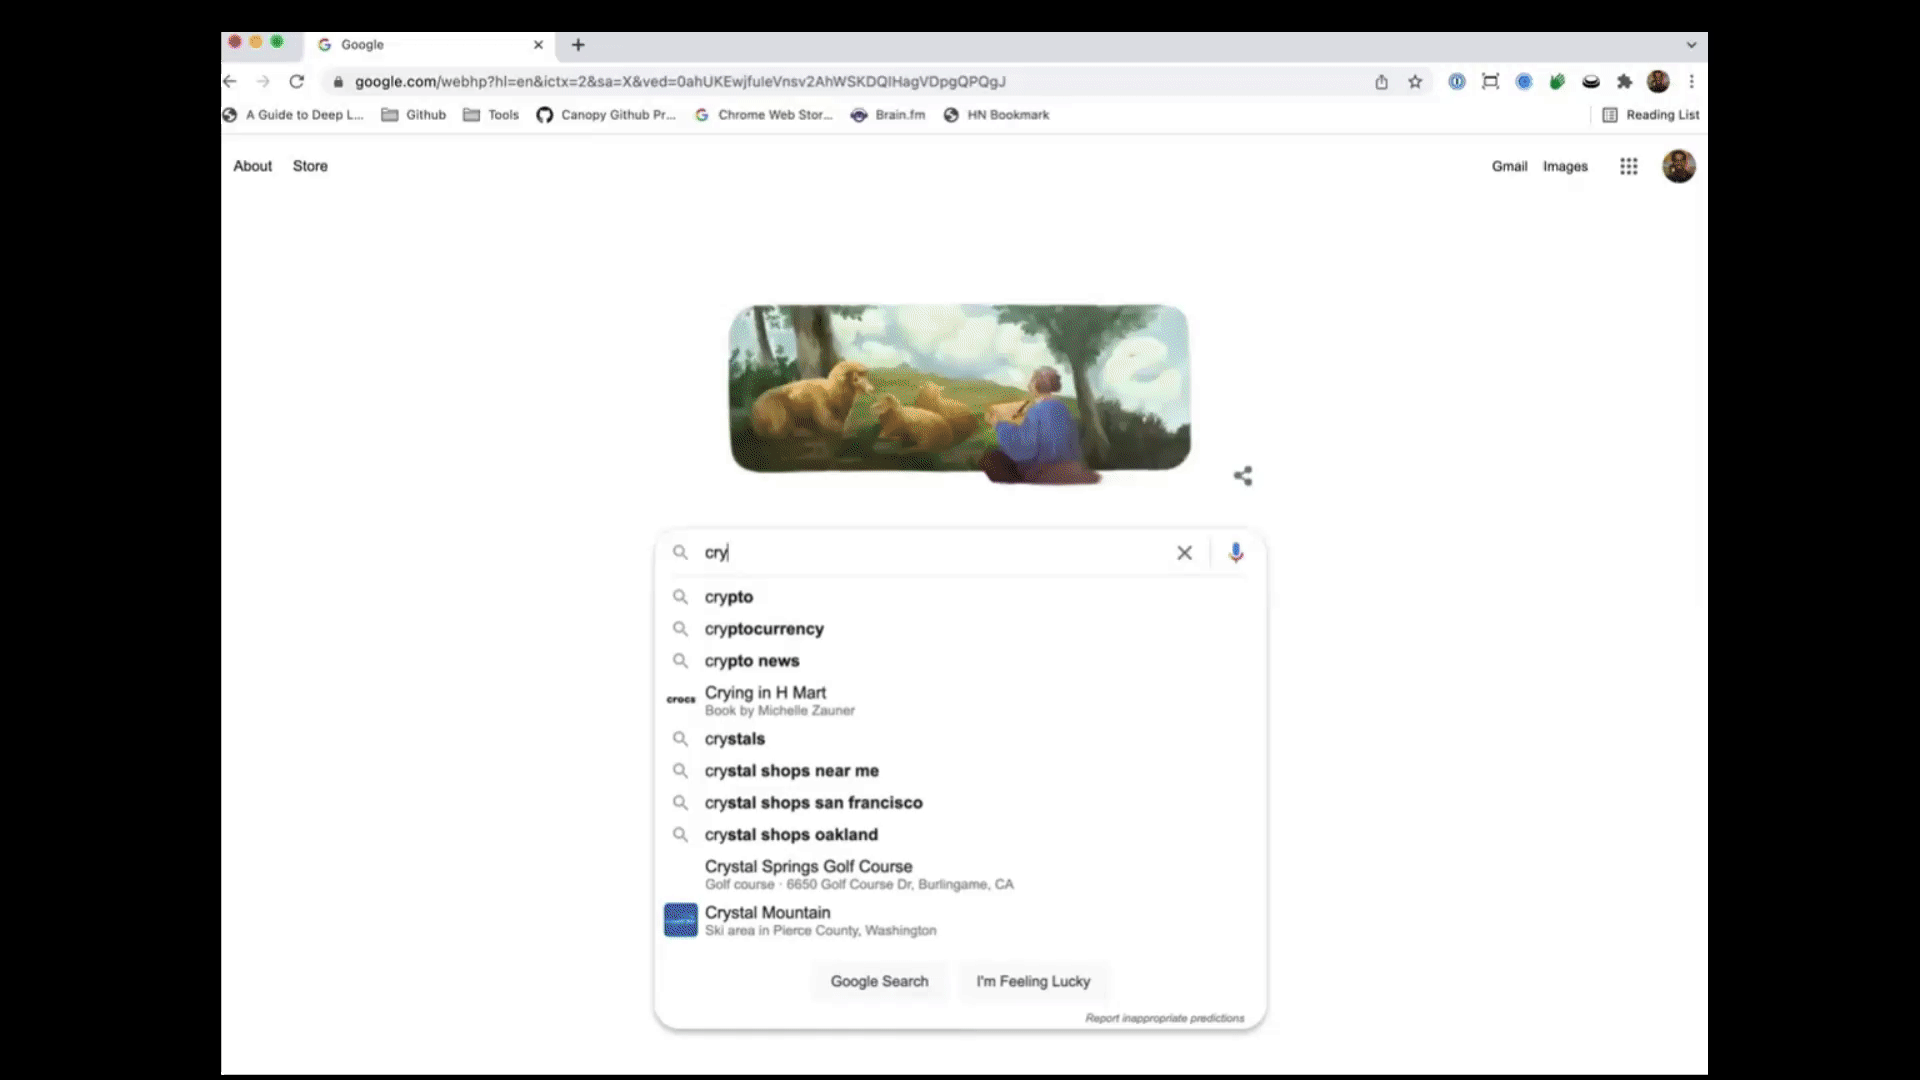Open the share page icon in address bar
The height and width of the screenshot is (1080, 1920).
pos(1381,82)
